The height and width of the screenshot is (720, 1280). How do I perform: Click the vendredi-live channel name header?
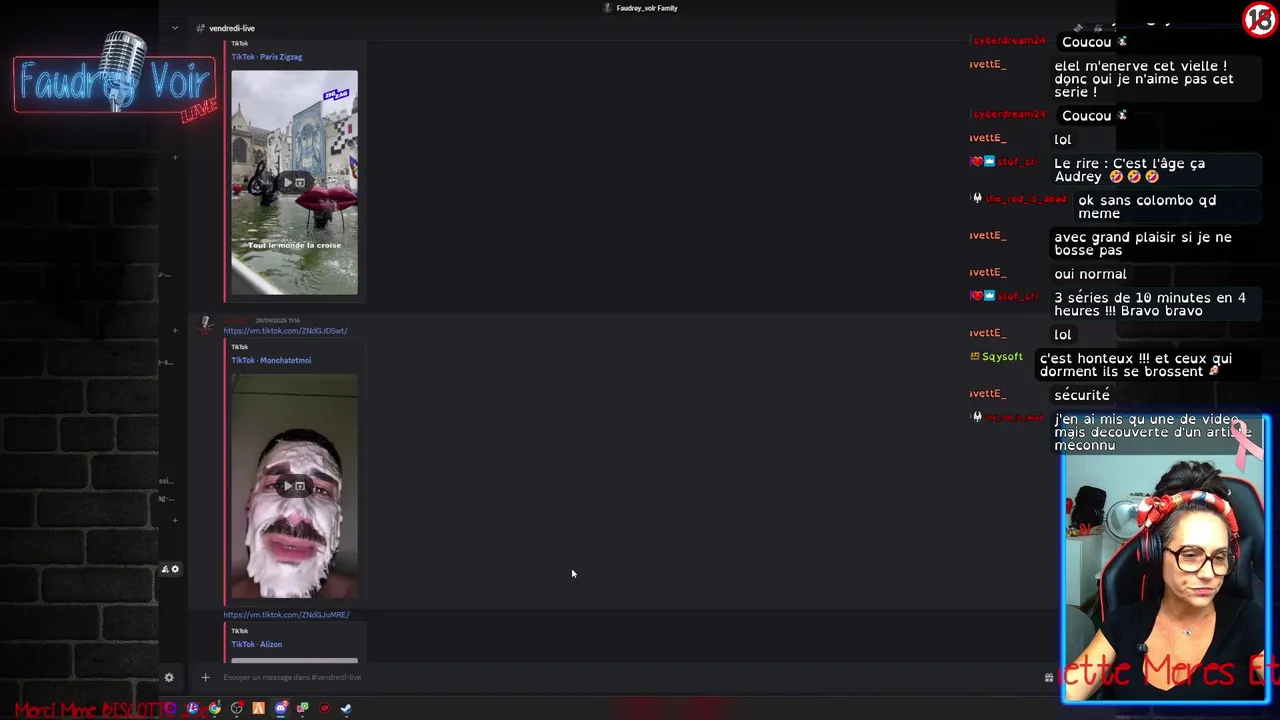point(232,28)
